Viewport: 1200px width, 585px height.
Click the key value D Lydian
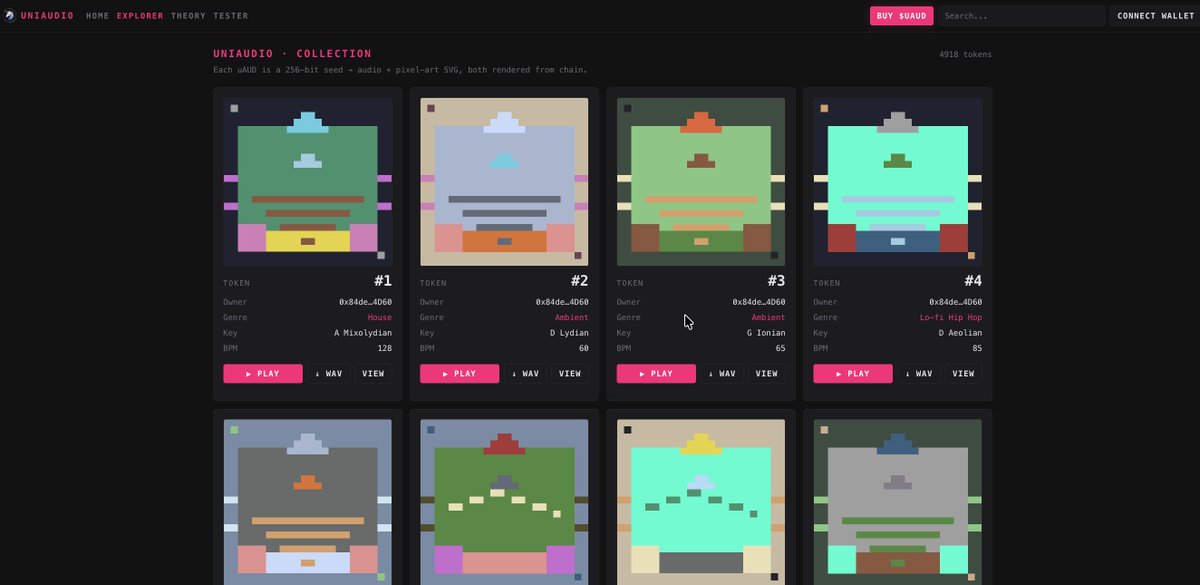(569, 333)
